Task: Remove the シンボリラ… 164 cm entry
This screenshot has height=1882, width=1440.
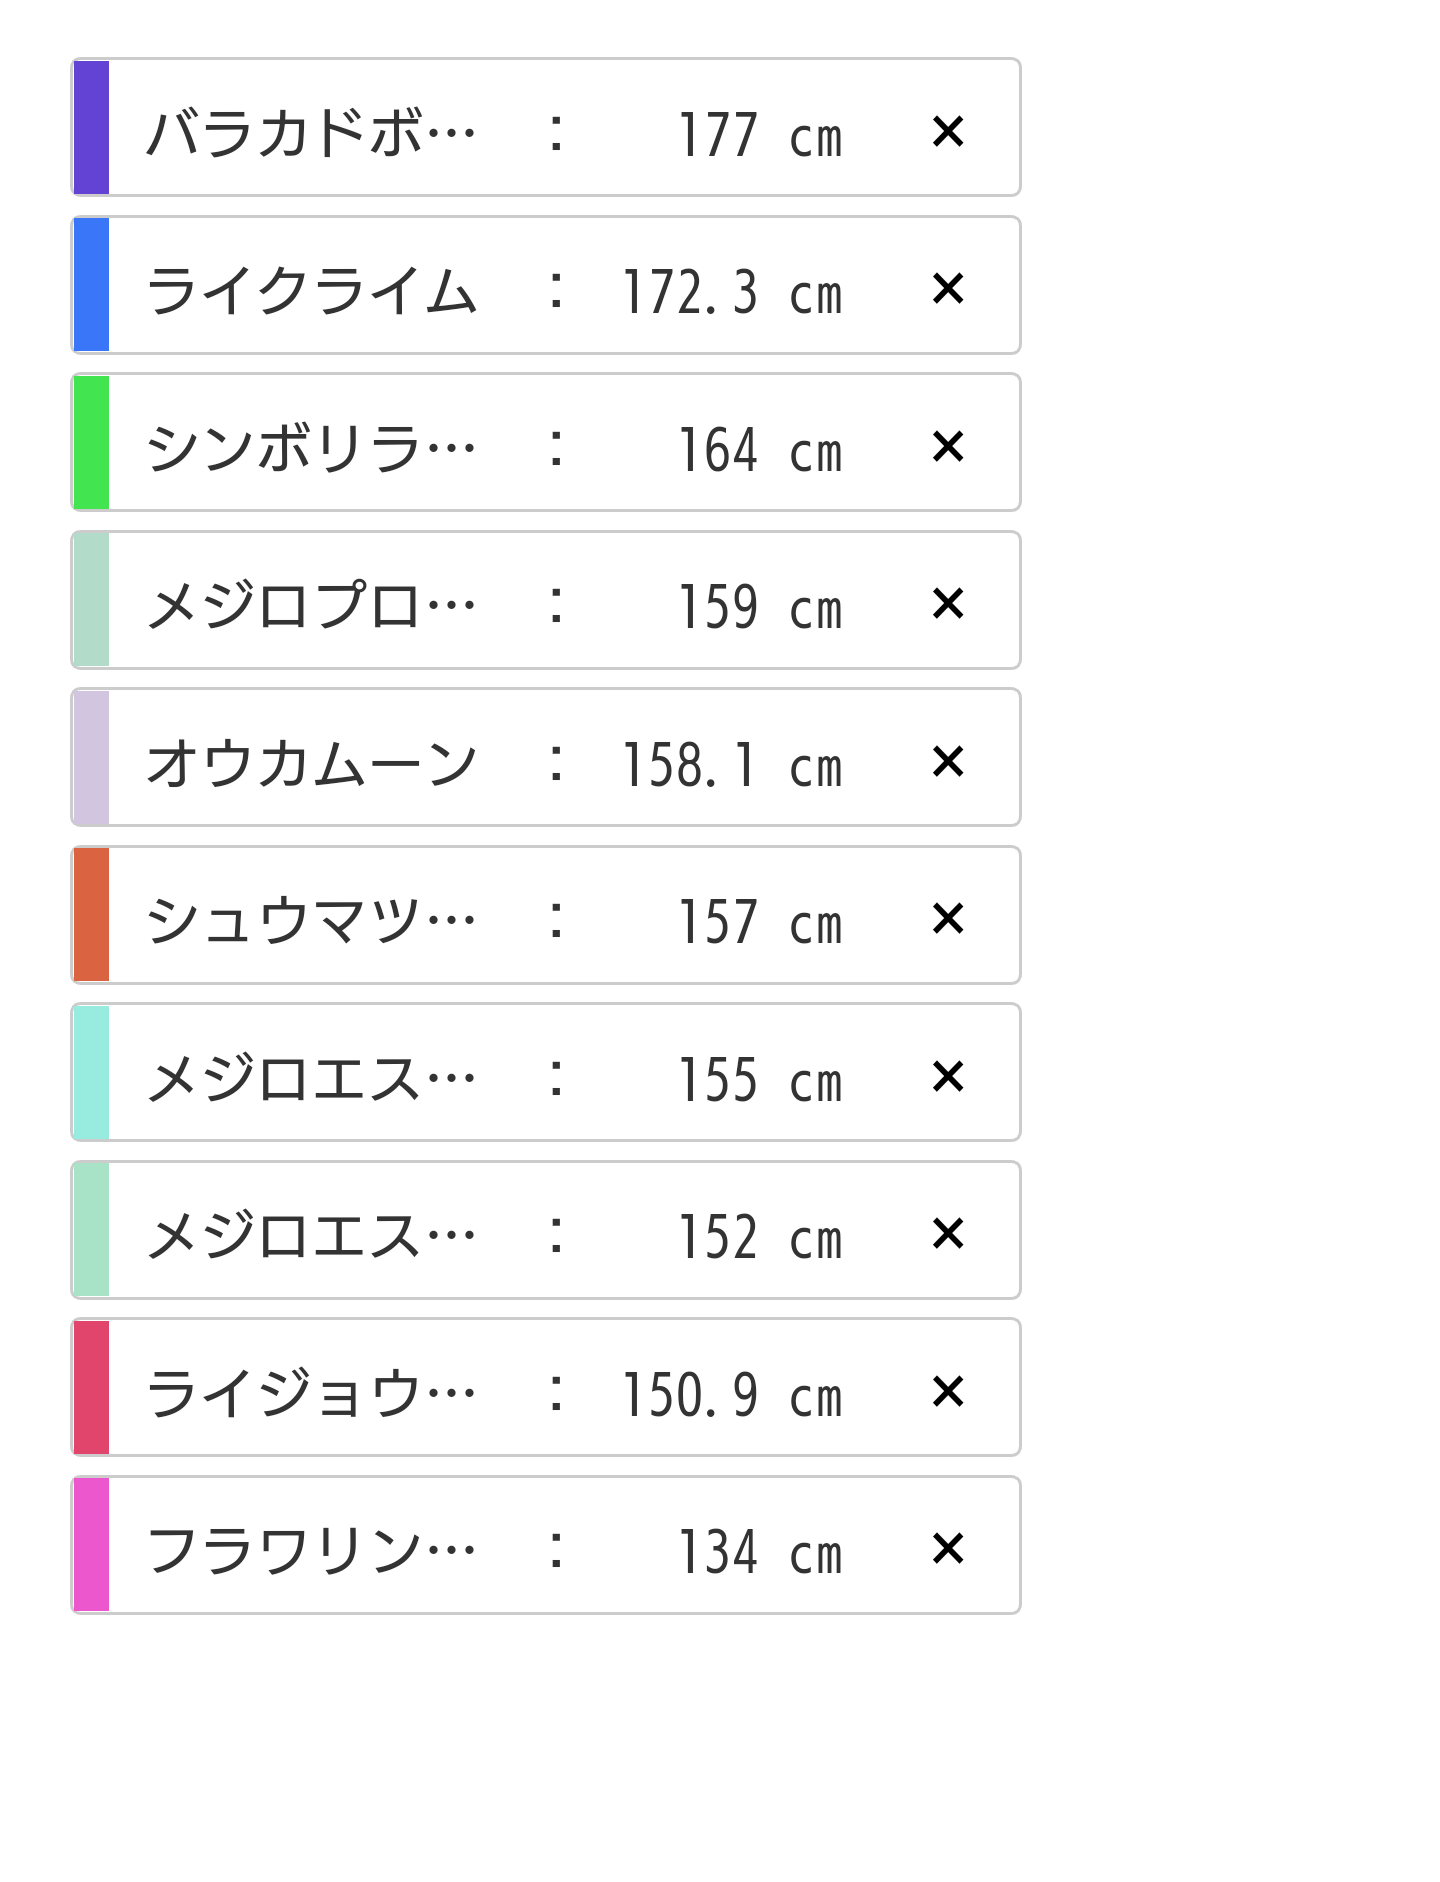Action: [947, 446]
